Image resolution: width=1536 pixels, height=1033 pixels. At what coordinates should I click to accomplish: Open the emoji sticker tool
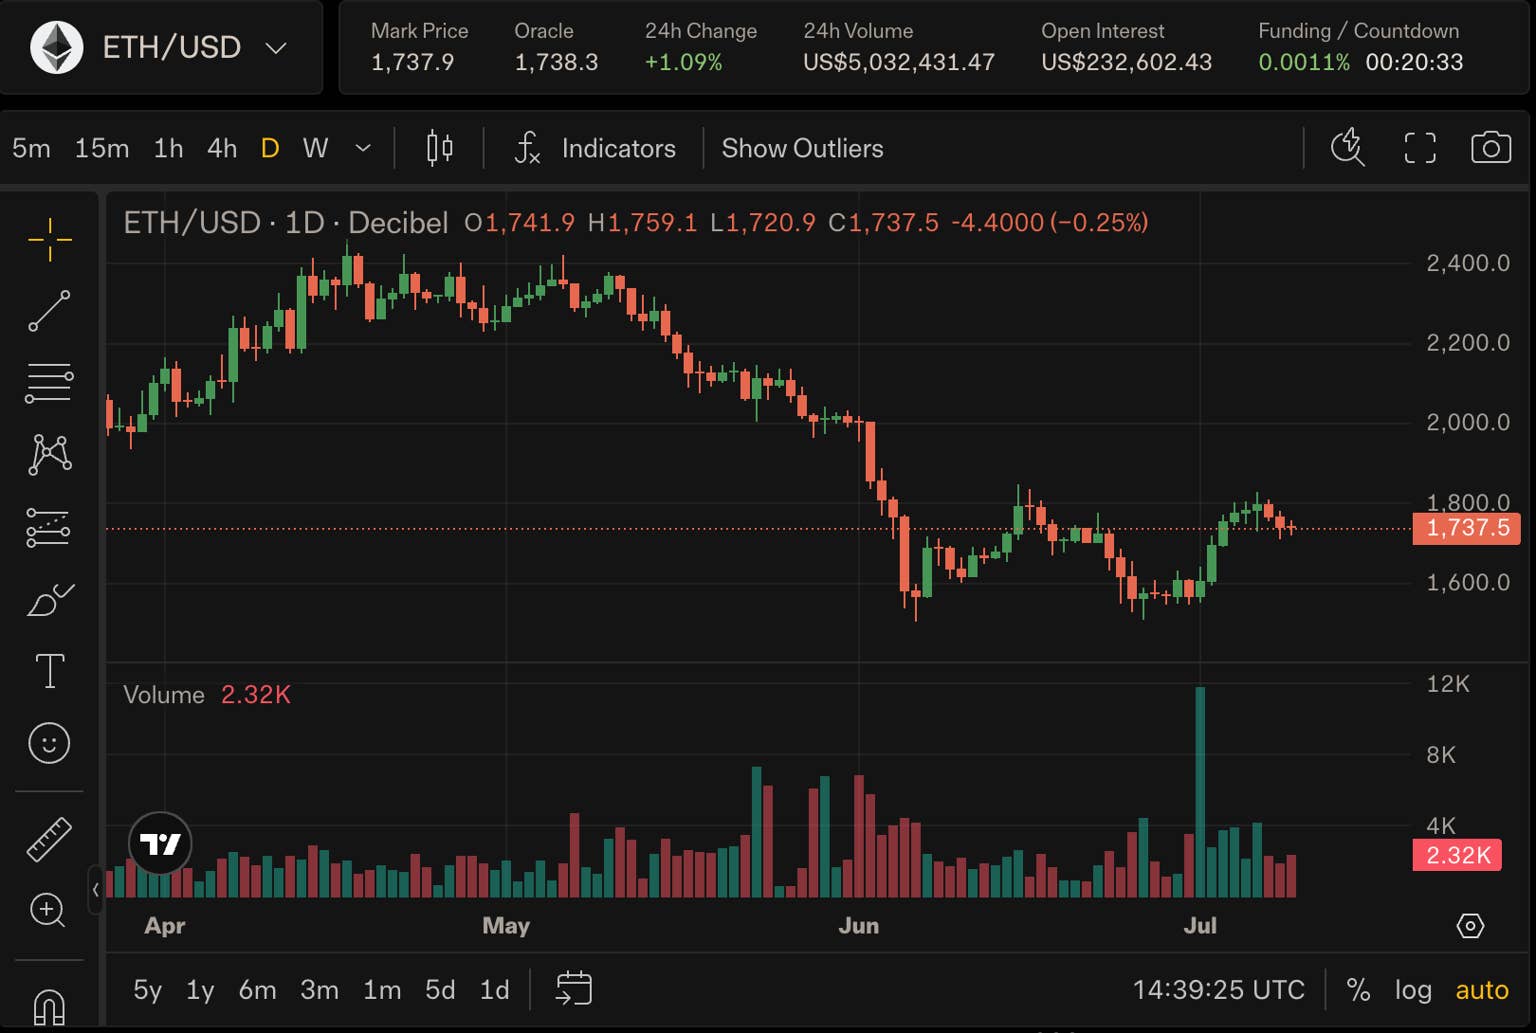point(49,743)
